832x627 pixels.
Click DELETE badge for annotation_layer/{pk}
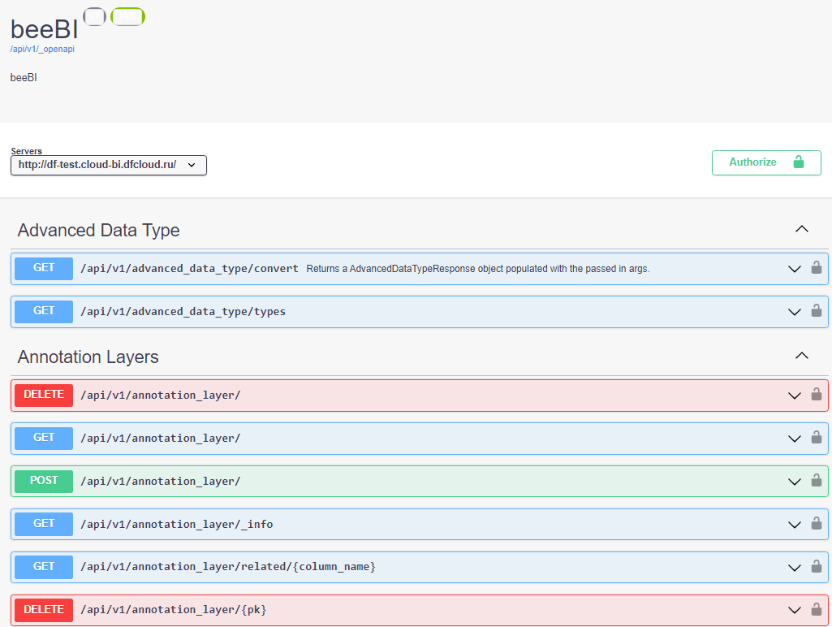coord(44,610)
